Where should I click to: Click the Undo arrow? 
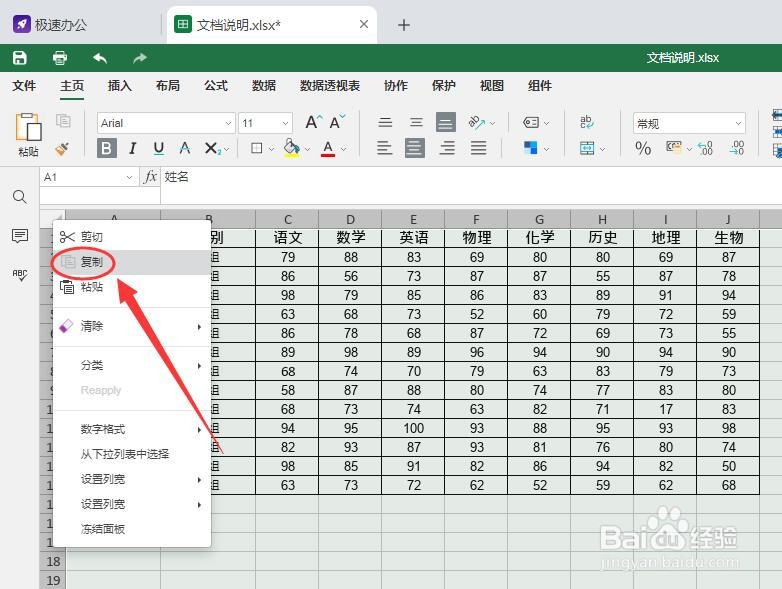click(100, 58)
